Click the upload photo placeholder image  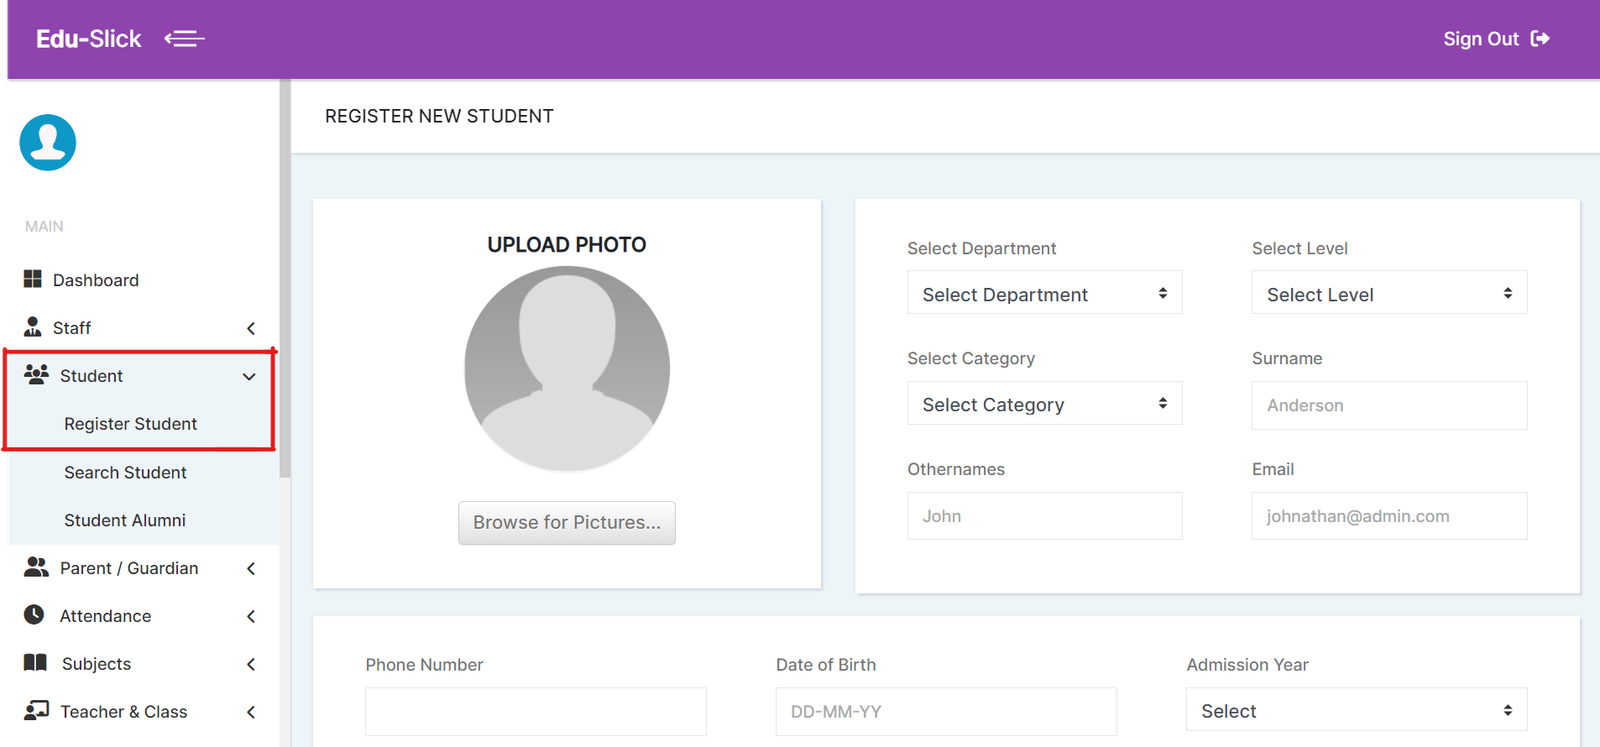click(x=567, y=369)
